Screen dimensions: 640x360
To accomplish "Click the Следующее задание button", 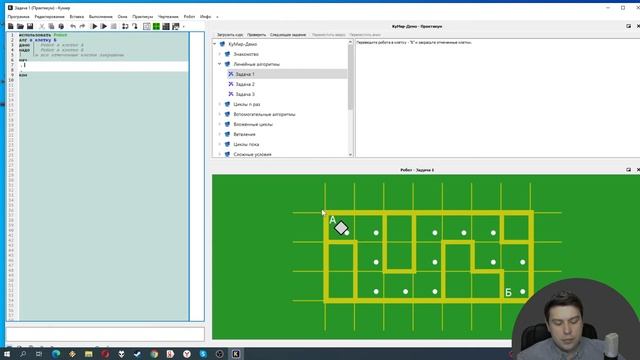I will tap(288, 35).
